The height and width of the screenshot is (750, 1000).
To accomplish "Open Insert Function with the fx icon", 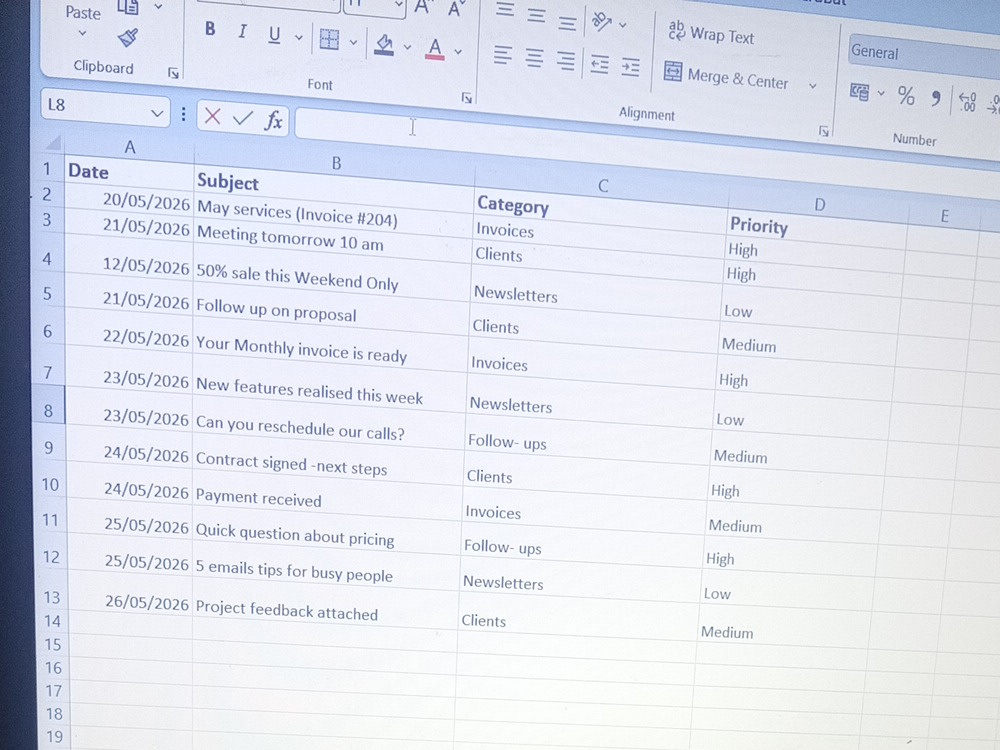I will point(274,120).
